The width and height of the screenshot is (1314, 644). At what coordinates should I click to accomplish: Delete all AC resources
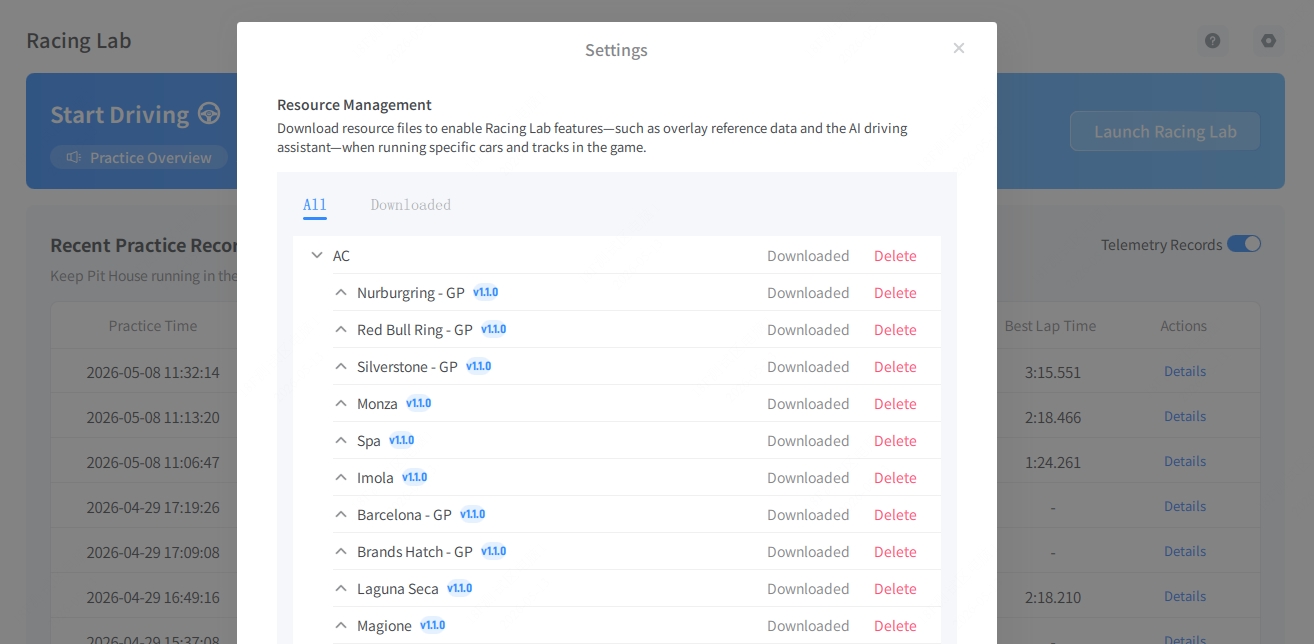[x=895, y=256]
